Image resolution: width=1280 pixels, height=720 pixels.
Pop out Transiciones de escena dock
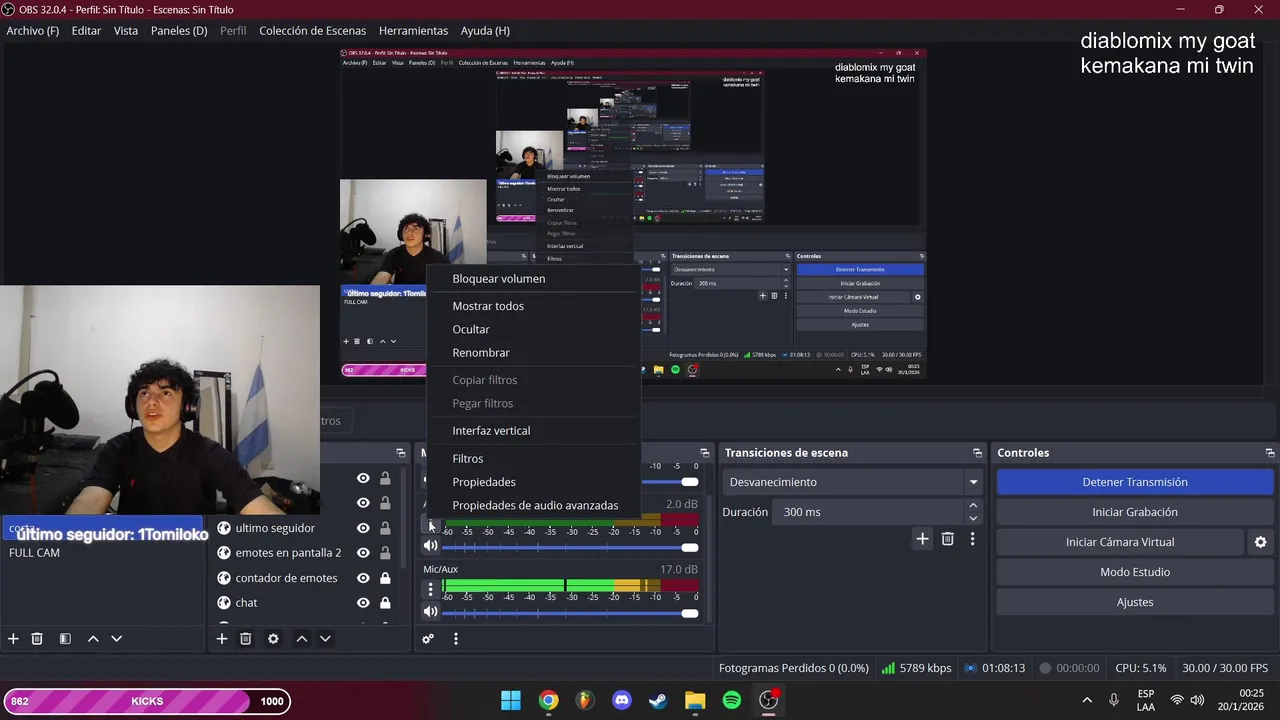click(x=977, y=453)
